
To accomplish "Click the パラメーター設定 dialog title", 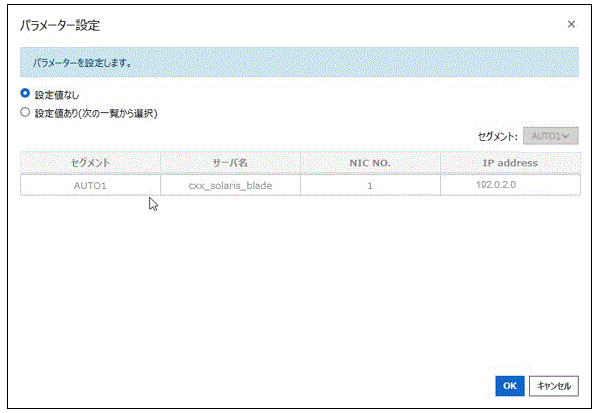I will [x=60, y=25].
